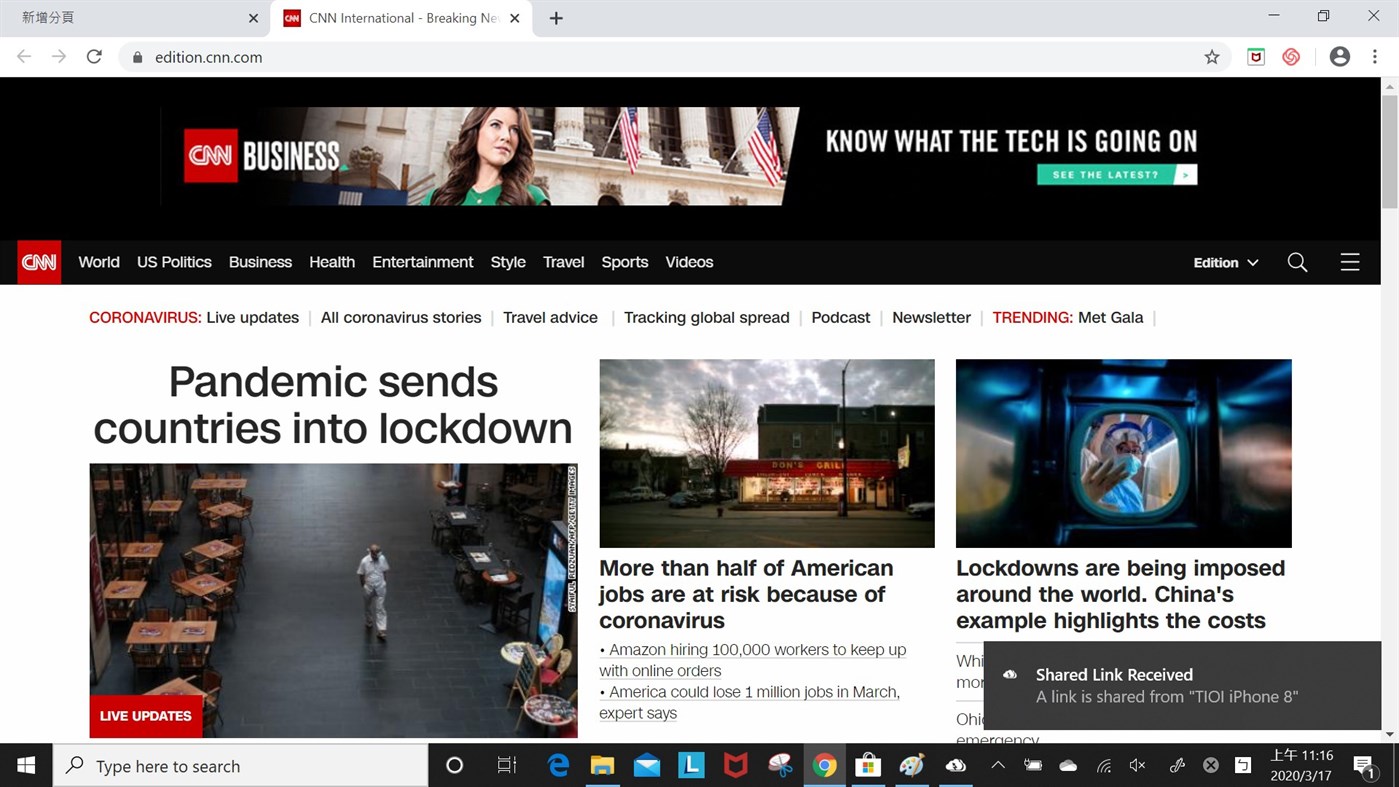The height and width of the screenshot is (787, 1399).
Task: Click the Don's Grill diner photo thumbnail
Action: pyautogui.click(x=767, y=453)
